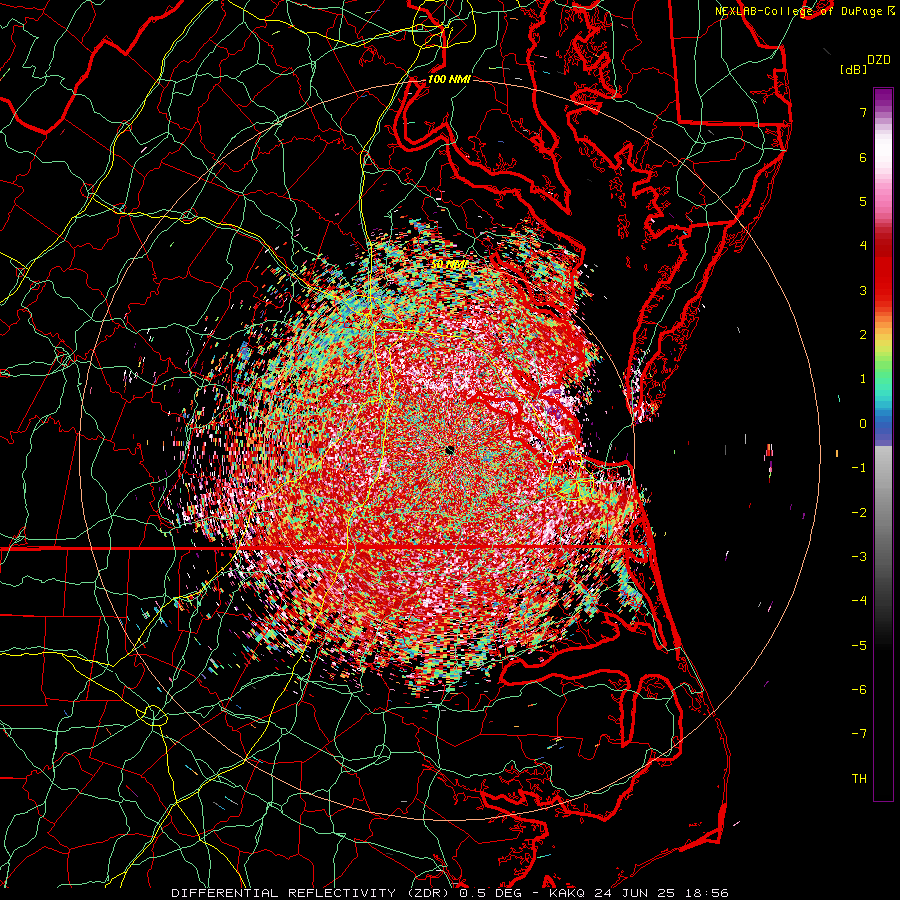900x900 pixels.
Task: Click the 18:56 timestamp text
Action: tap(705, 893)
